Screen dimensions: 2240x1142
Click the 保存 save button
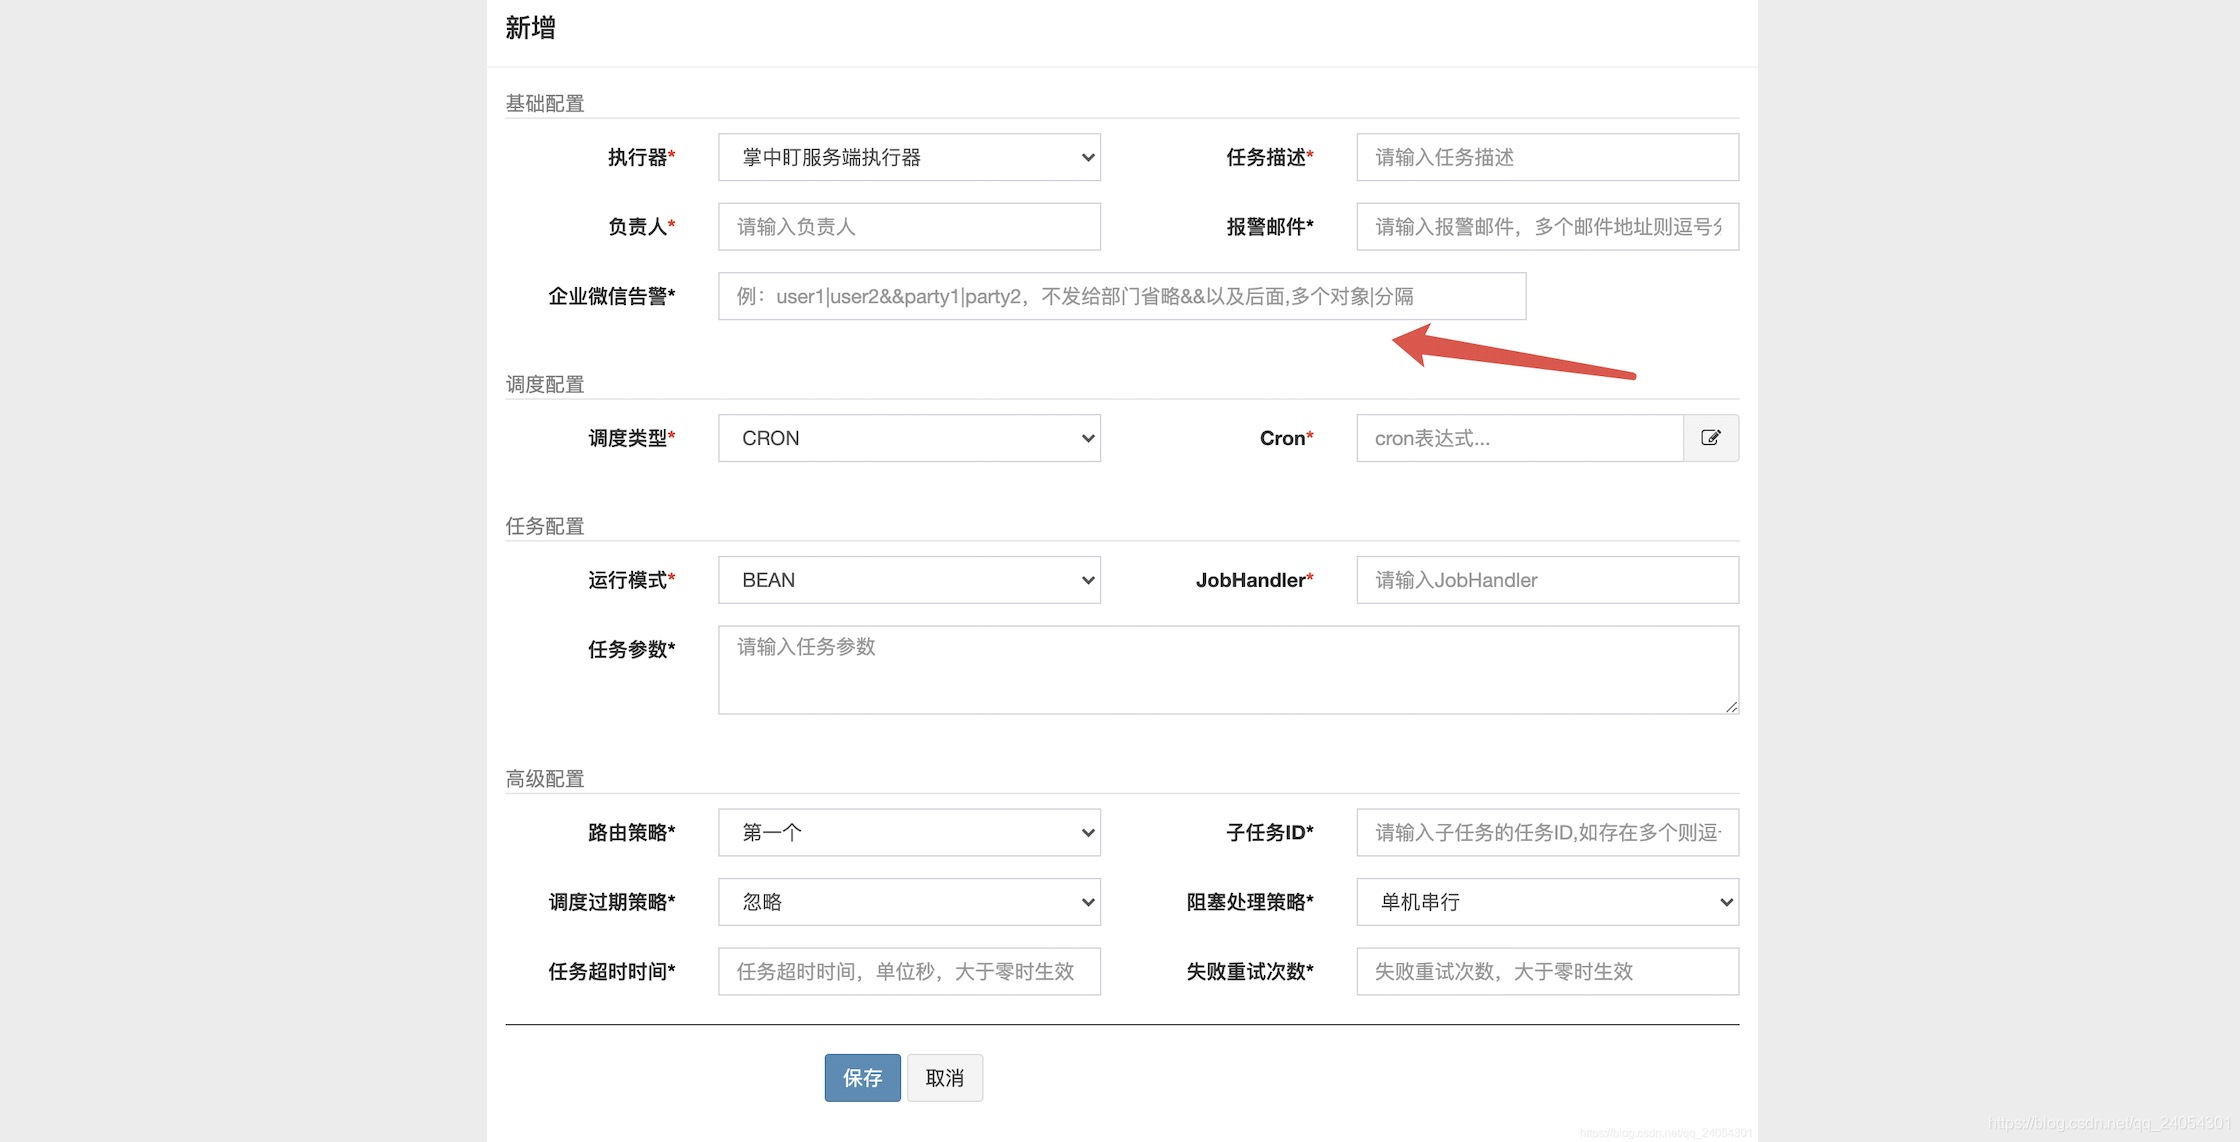pos(862,1077)
